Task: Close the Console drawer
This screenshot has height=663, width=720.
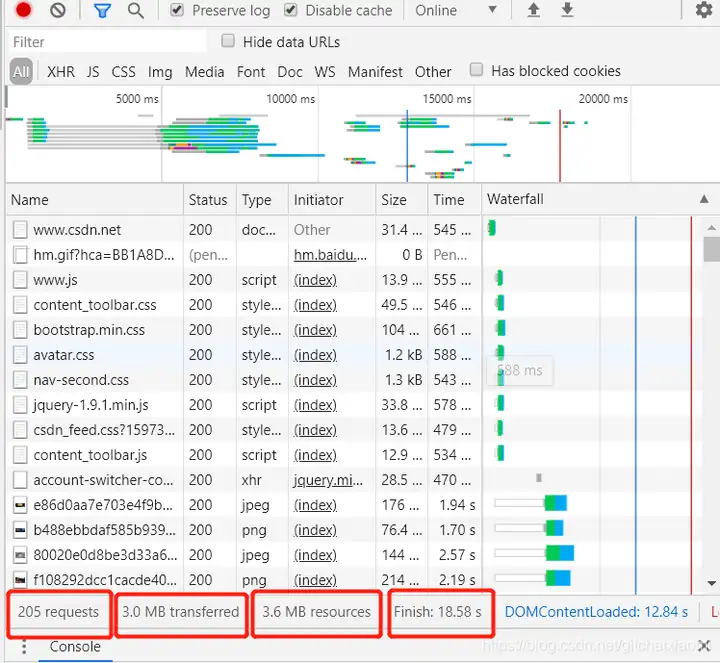Action: coord(704,646)
